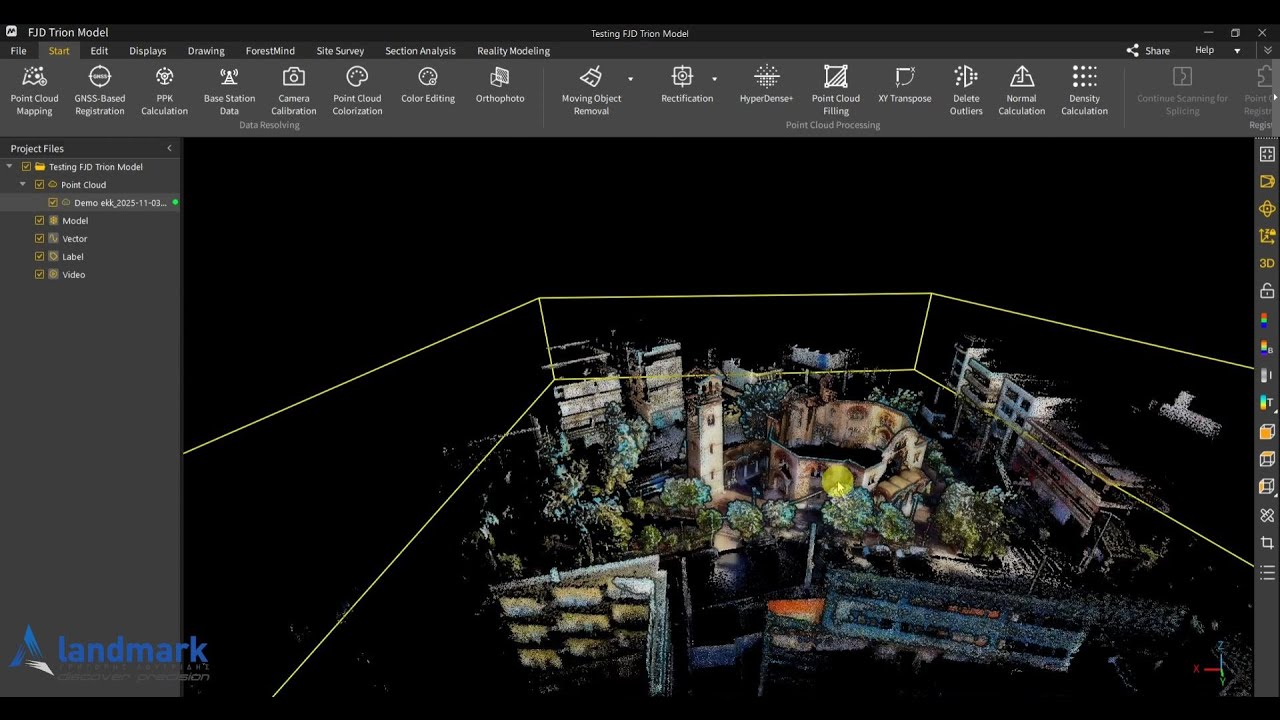Start Density Calculation
The height and width of the screenshot is (720, 1280).
point(1084,91)
